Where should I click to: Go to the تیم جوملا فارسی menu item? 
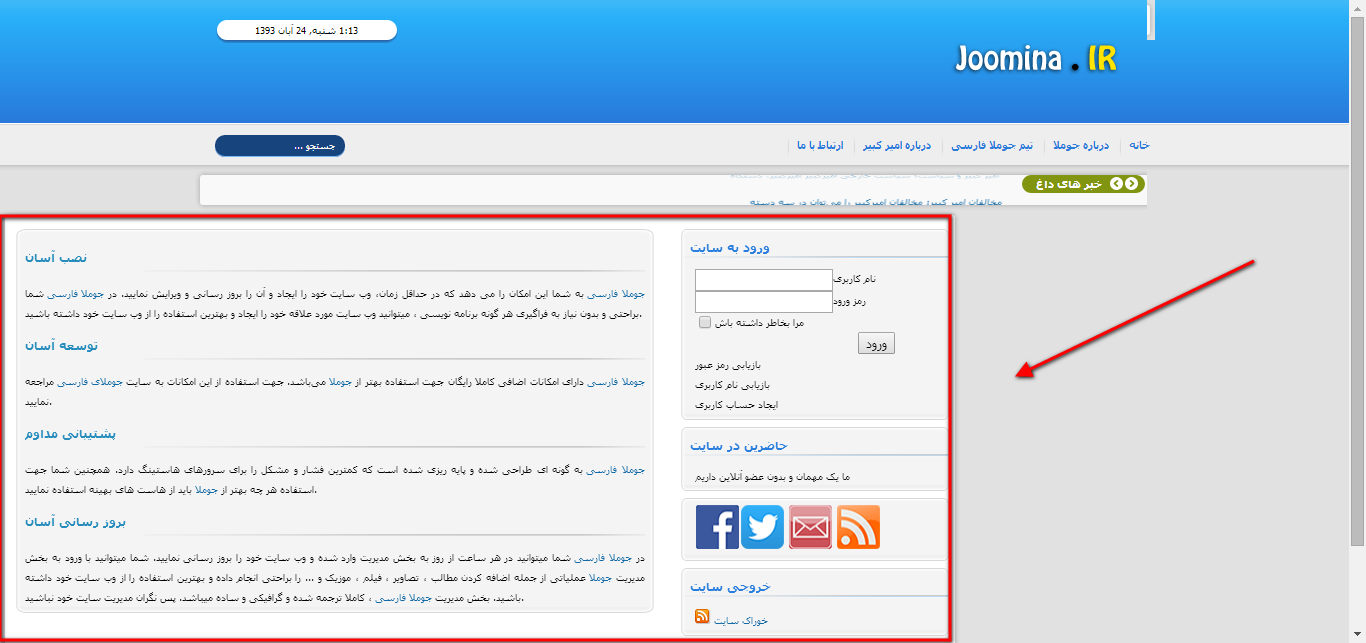(x=992, y=146)
